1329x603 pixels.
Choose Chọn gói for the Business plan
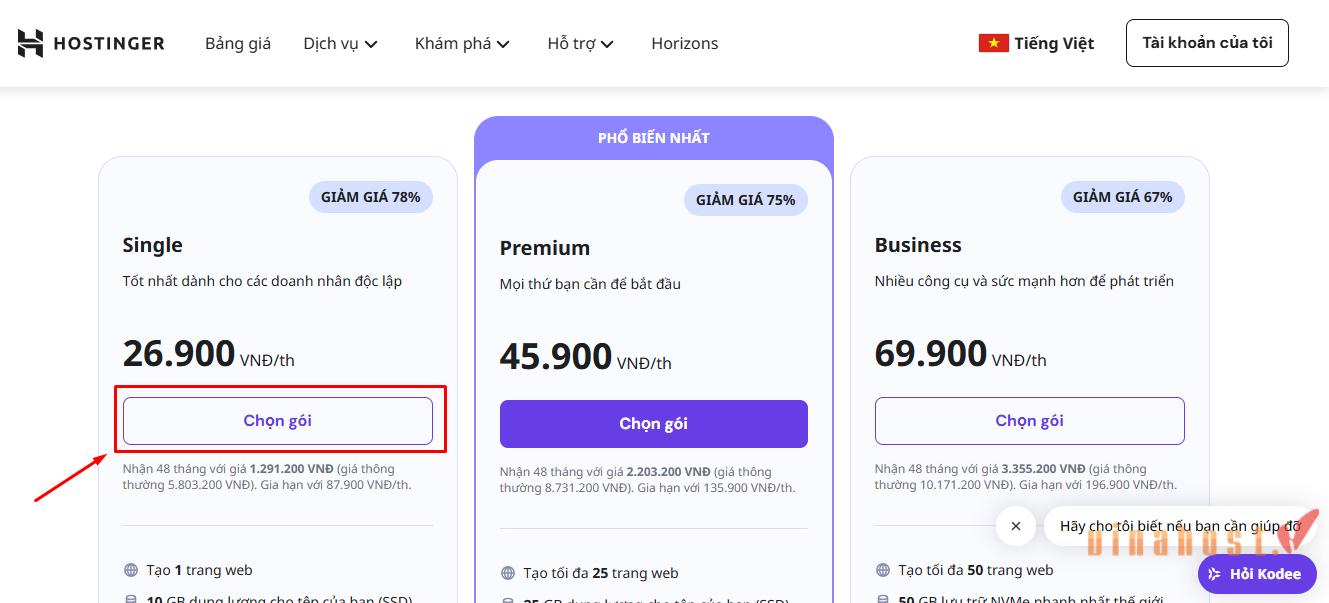point(1029,420)
